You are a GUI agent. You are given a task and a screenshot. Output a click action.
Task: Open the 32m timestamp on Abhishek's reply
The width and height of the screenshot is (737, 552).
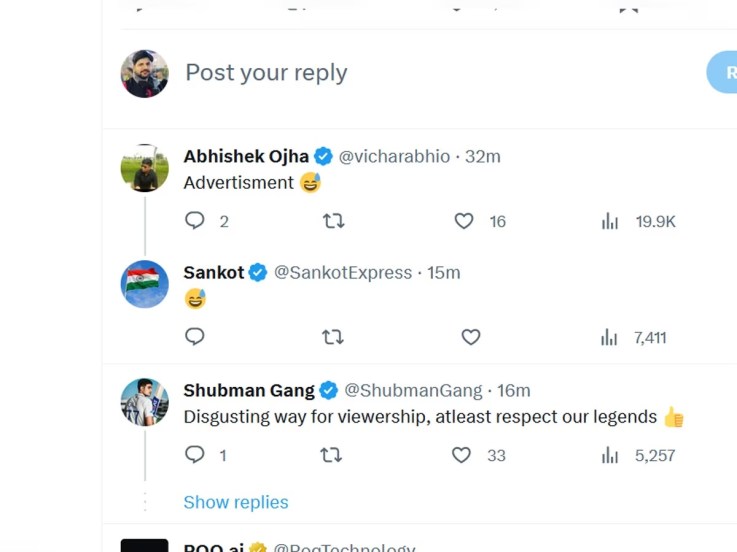(x=483, y=156)
